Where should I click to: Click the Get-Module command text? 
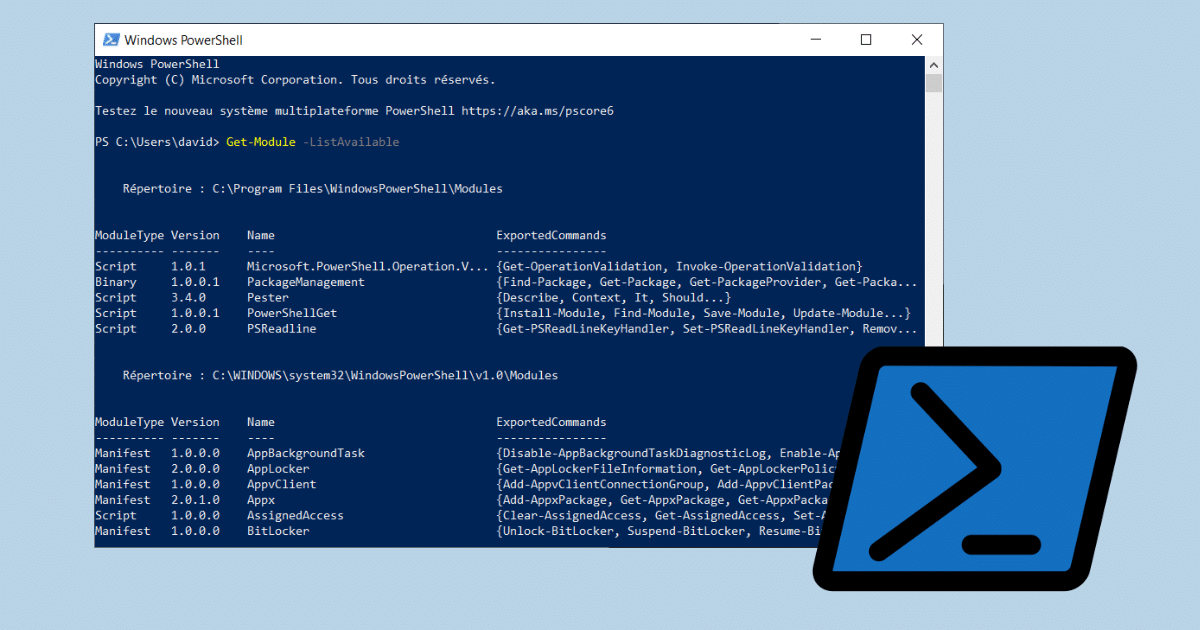coord(261,142)
